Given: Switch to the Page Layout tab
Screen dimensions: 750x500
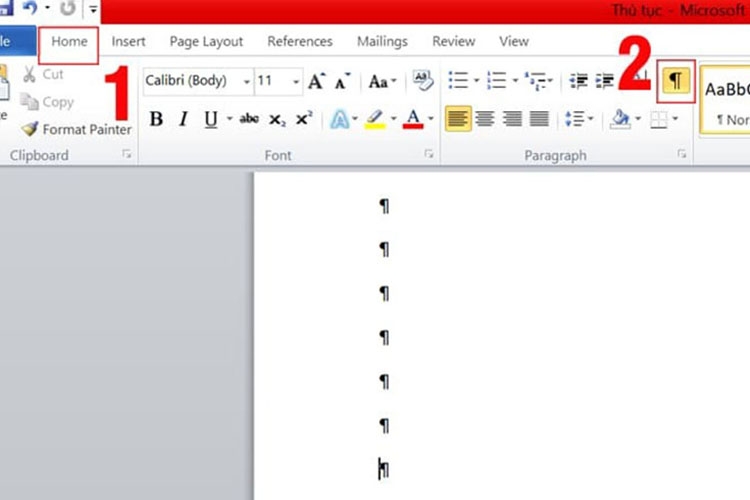Looking at the screenshot, I should 206,42.
